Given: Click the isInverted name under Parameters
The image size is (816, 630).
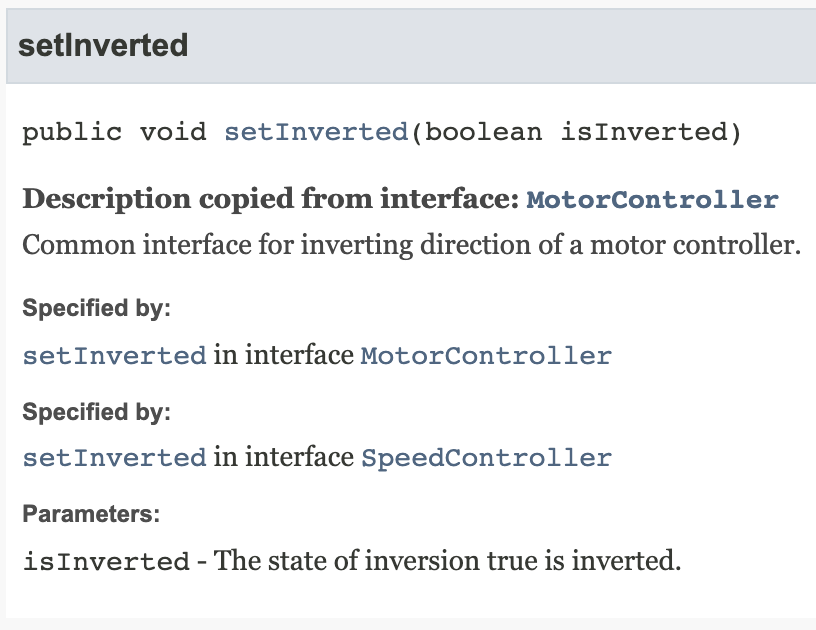Looking at the screenshot, I should pos(106,561).
